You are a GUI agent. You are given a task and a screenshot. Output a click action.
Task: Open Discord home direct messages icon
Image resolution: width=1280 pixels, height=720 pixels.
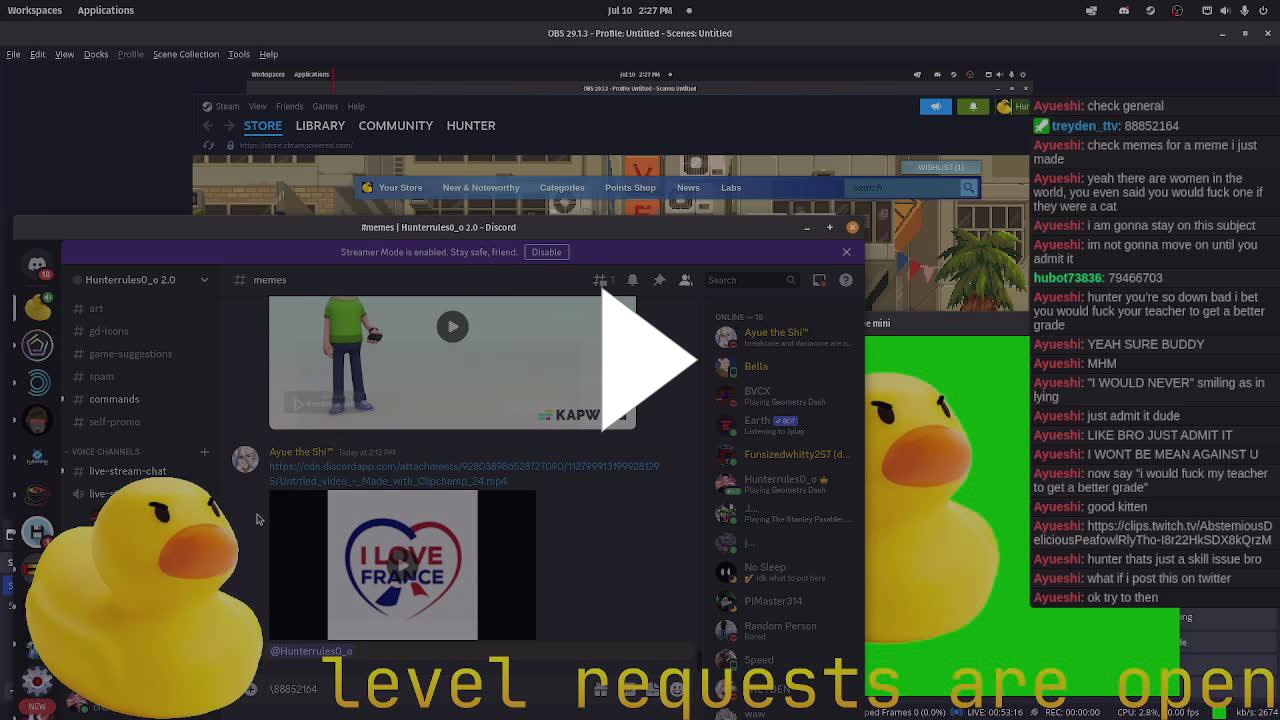tap(37, 265)
